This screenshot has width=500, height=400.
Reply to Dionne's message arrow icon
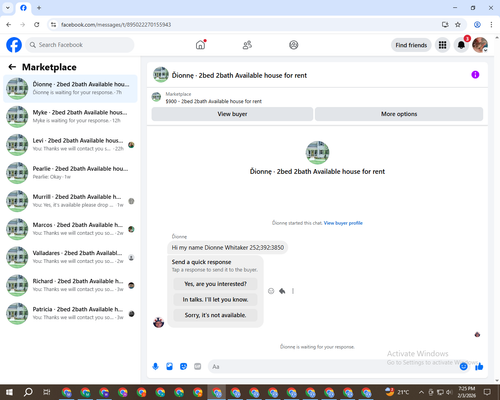(x=282, y=291)
